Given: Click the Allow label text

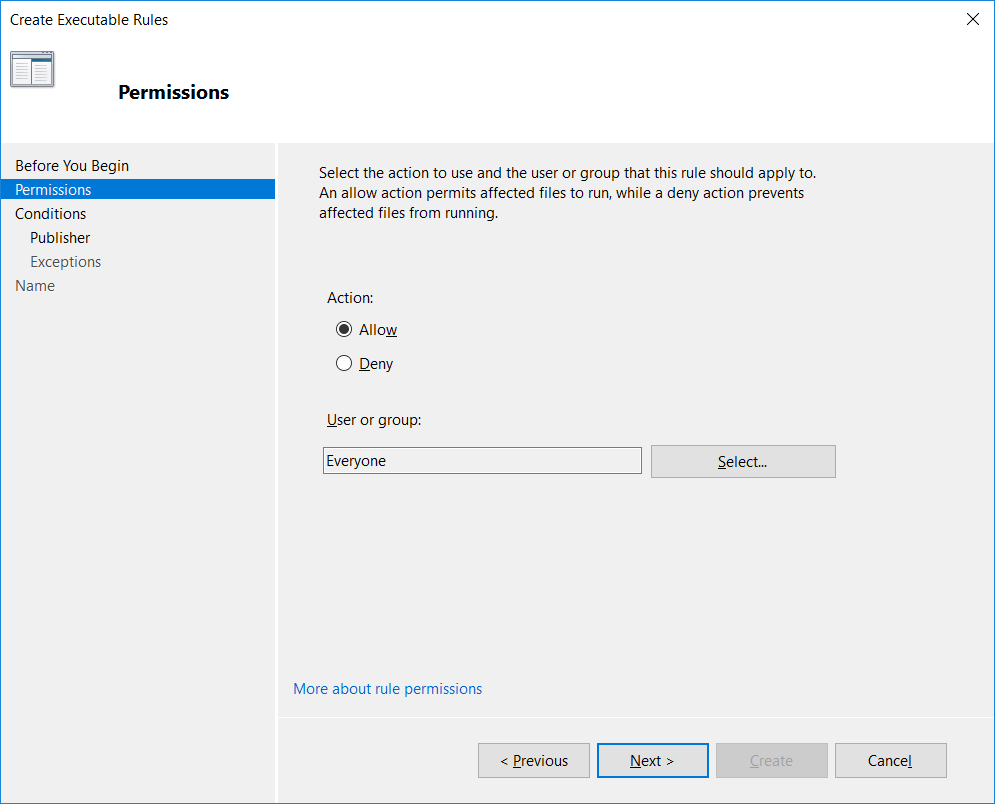Looking at the screenshot, I should click(x=378, y=330).
